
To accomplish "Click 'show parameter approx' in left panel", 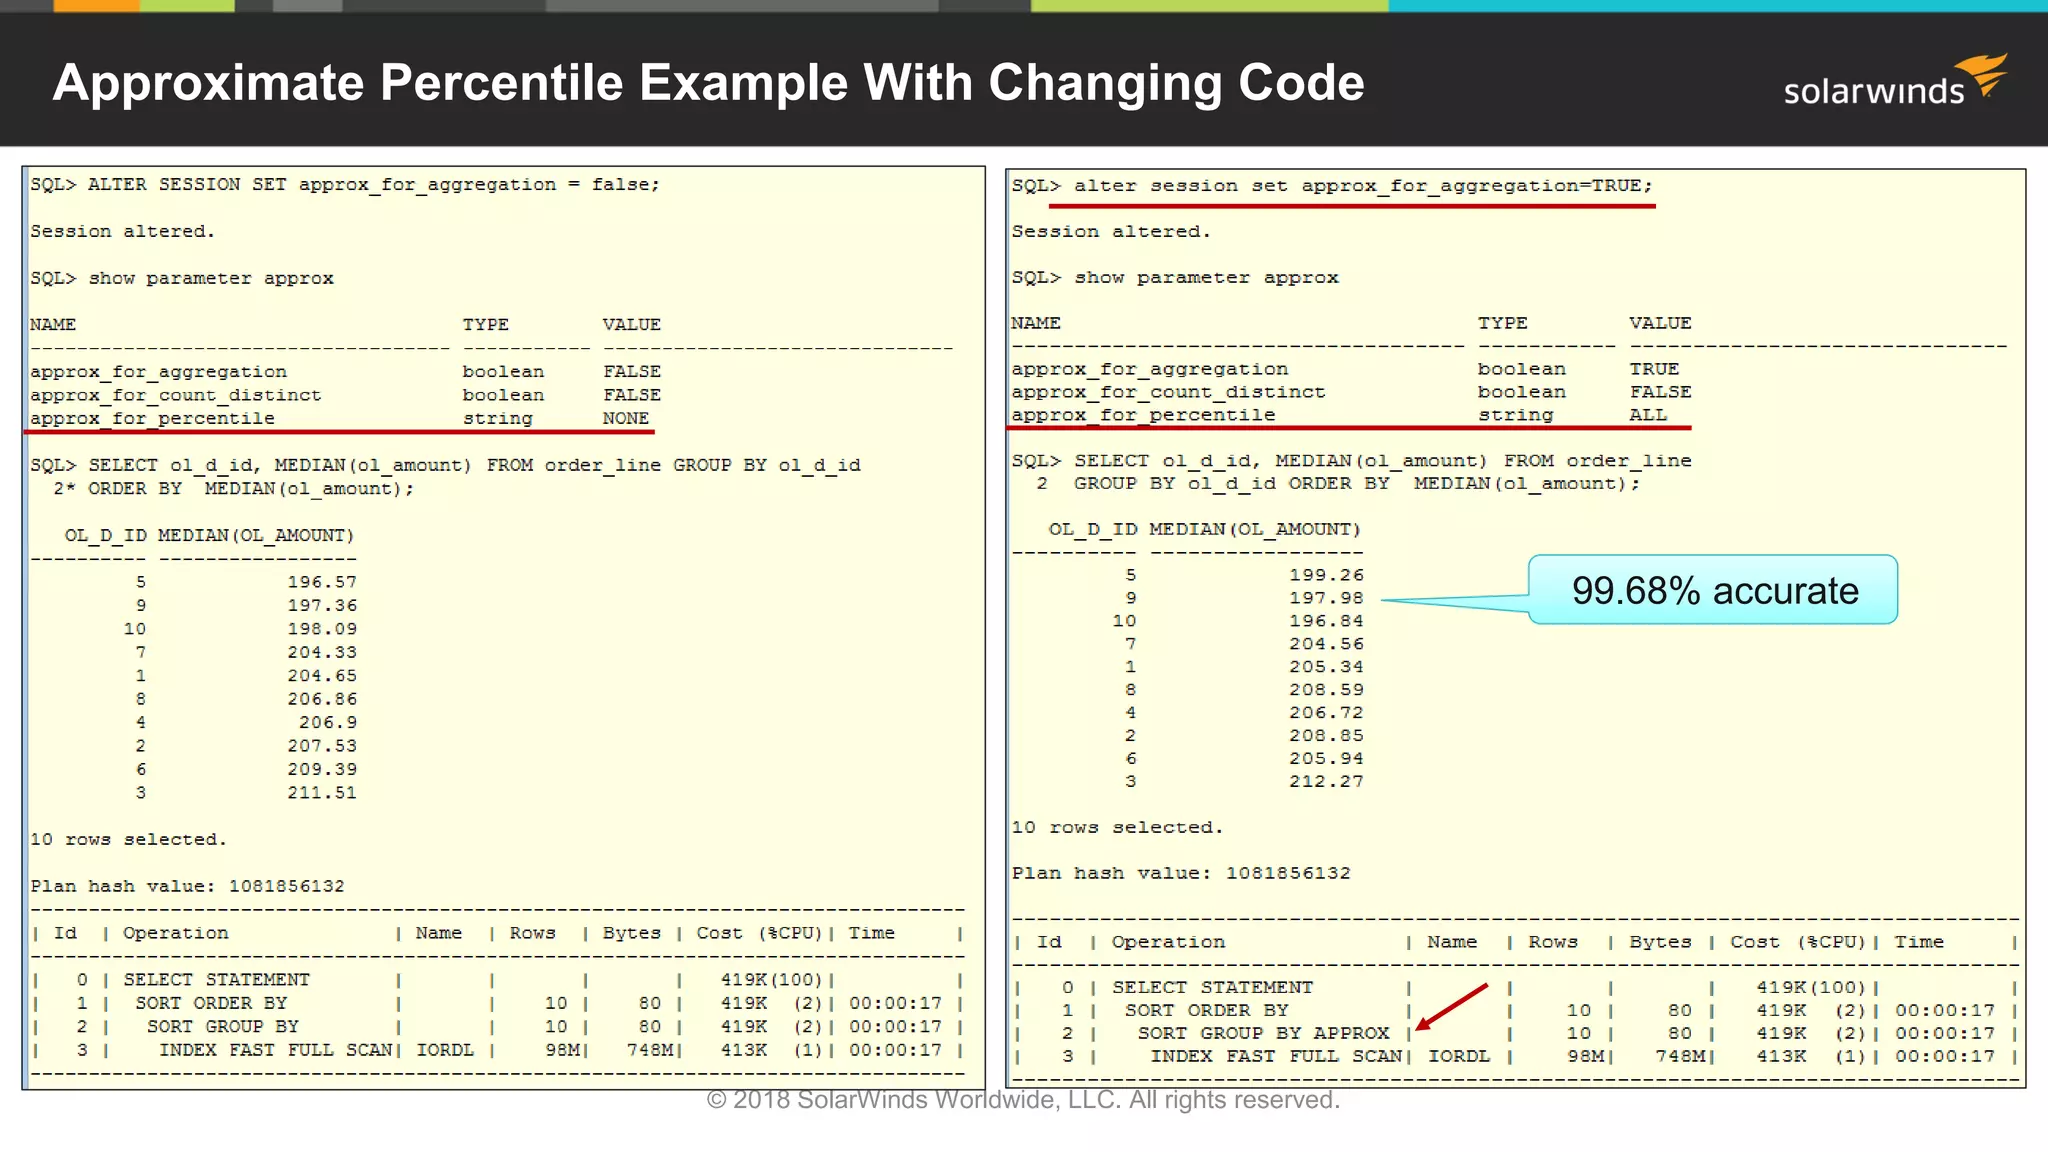I will point(211,279).
